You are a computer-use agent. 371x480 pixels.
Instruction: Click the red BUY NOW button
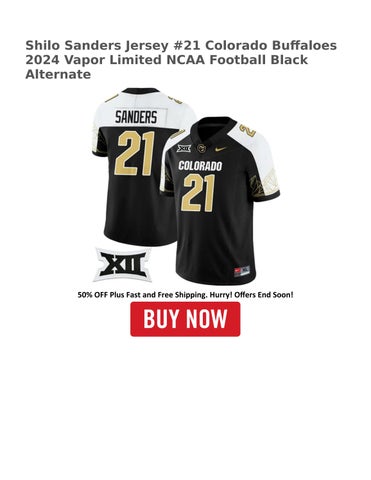tap(185, 319)
